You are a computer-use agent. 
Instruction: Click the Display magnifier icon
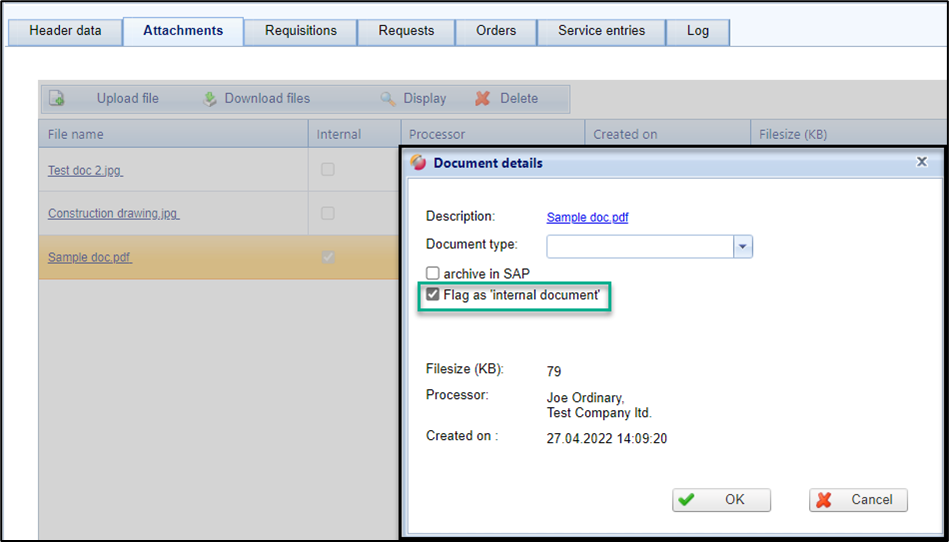point(388,99)
